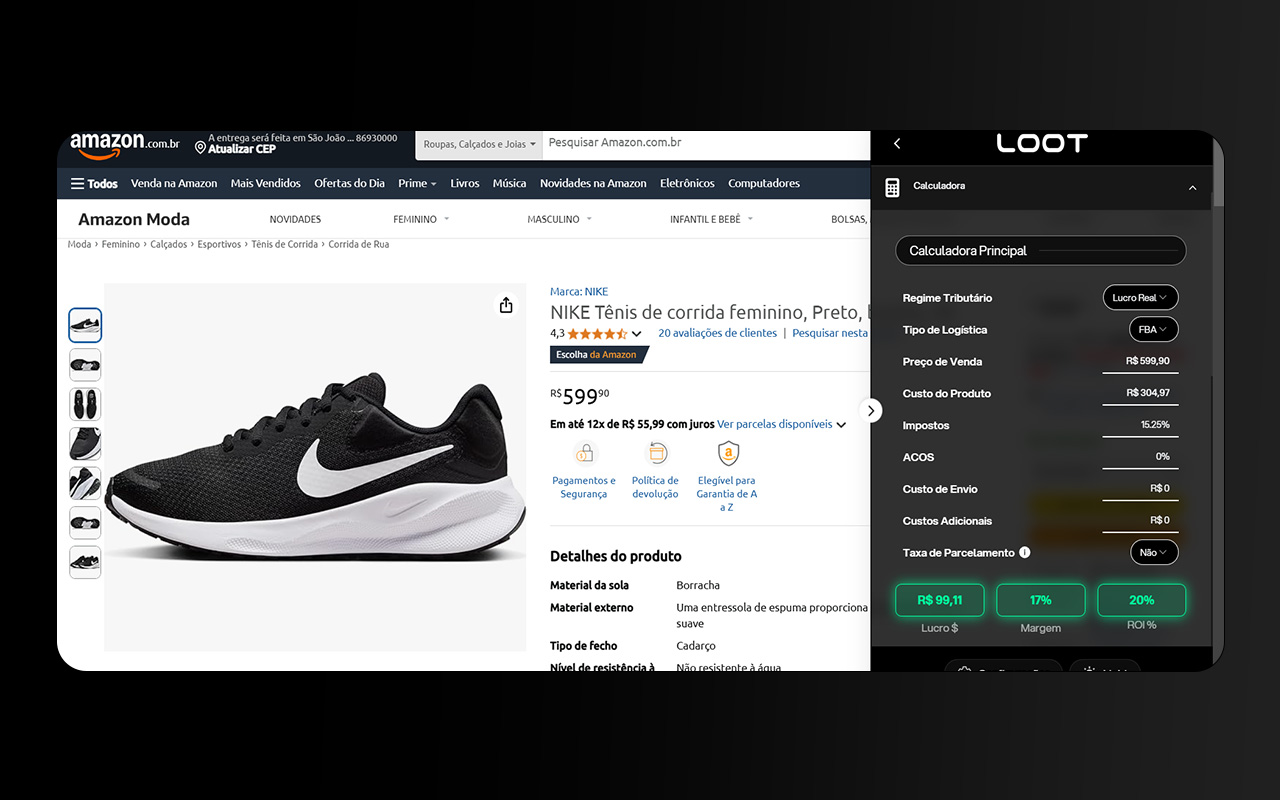Open the Marca: NIKE brand link

[579, 292]
